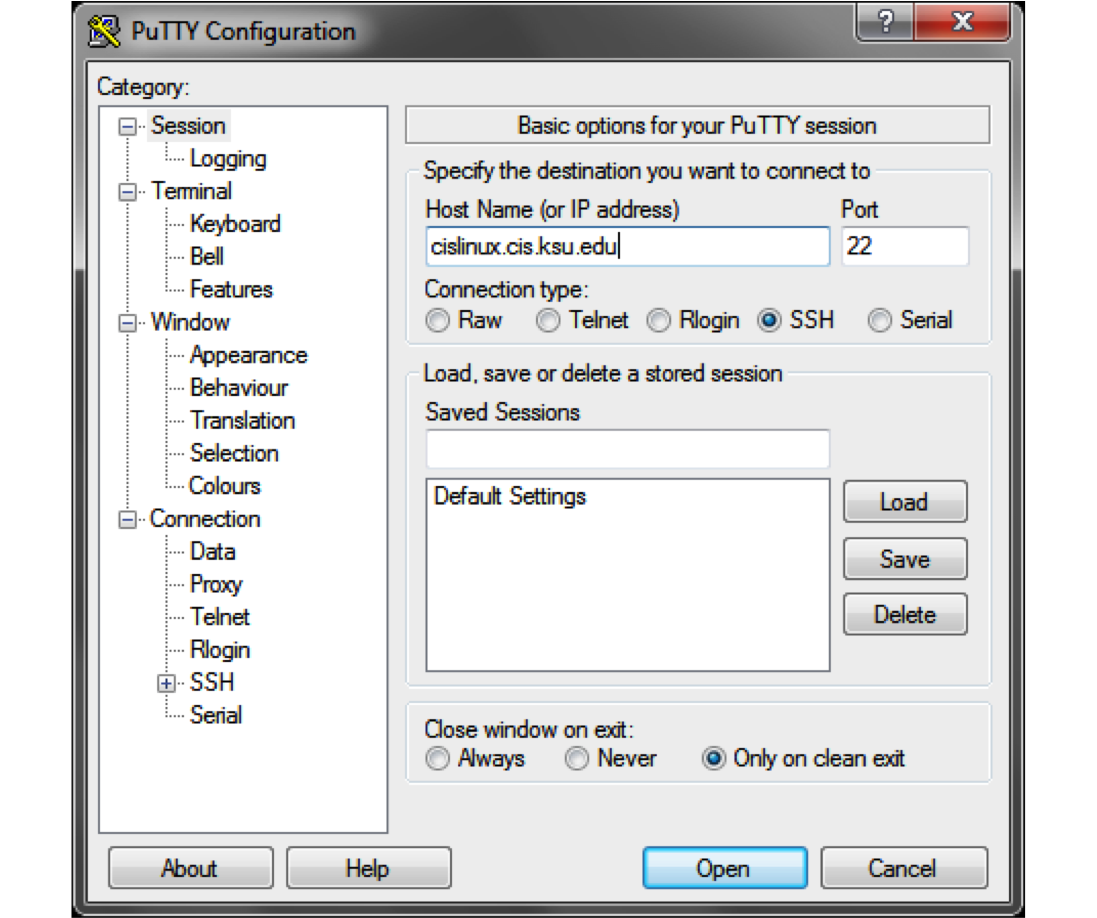Viewport: 1097px width, 918px height.
Task: Collapse the Connection category node
Action: coord(127,520)
